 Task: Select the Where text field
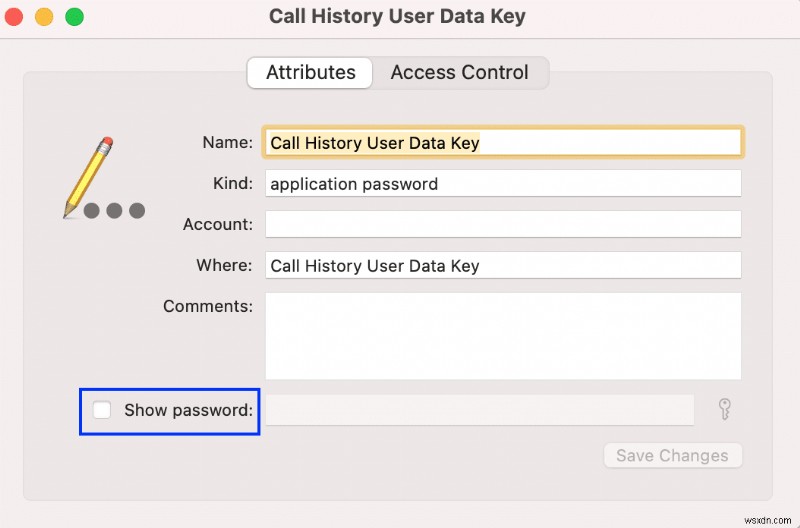tap(503, 265)
